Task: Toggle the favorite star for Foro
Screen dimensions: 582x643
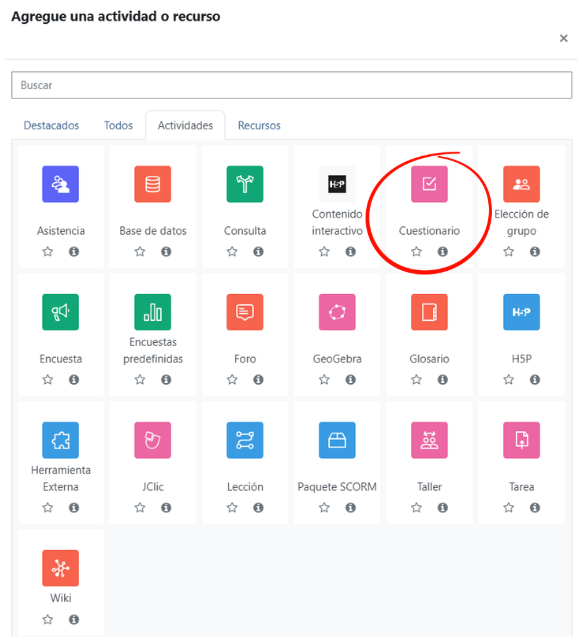Action: (232, 379)
